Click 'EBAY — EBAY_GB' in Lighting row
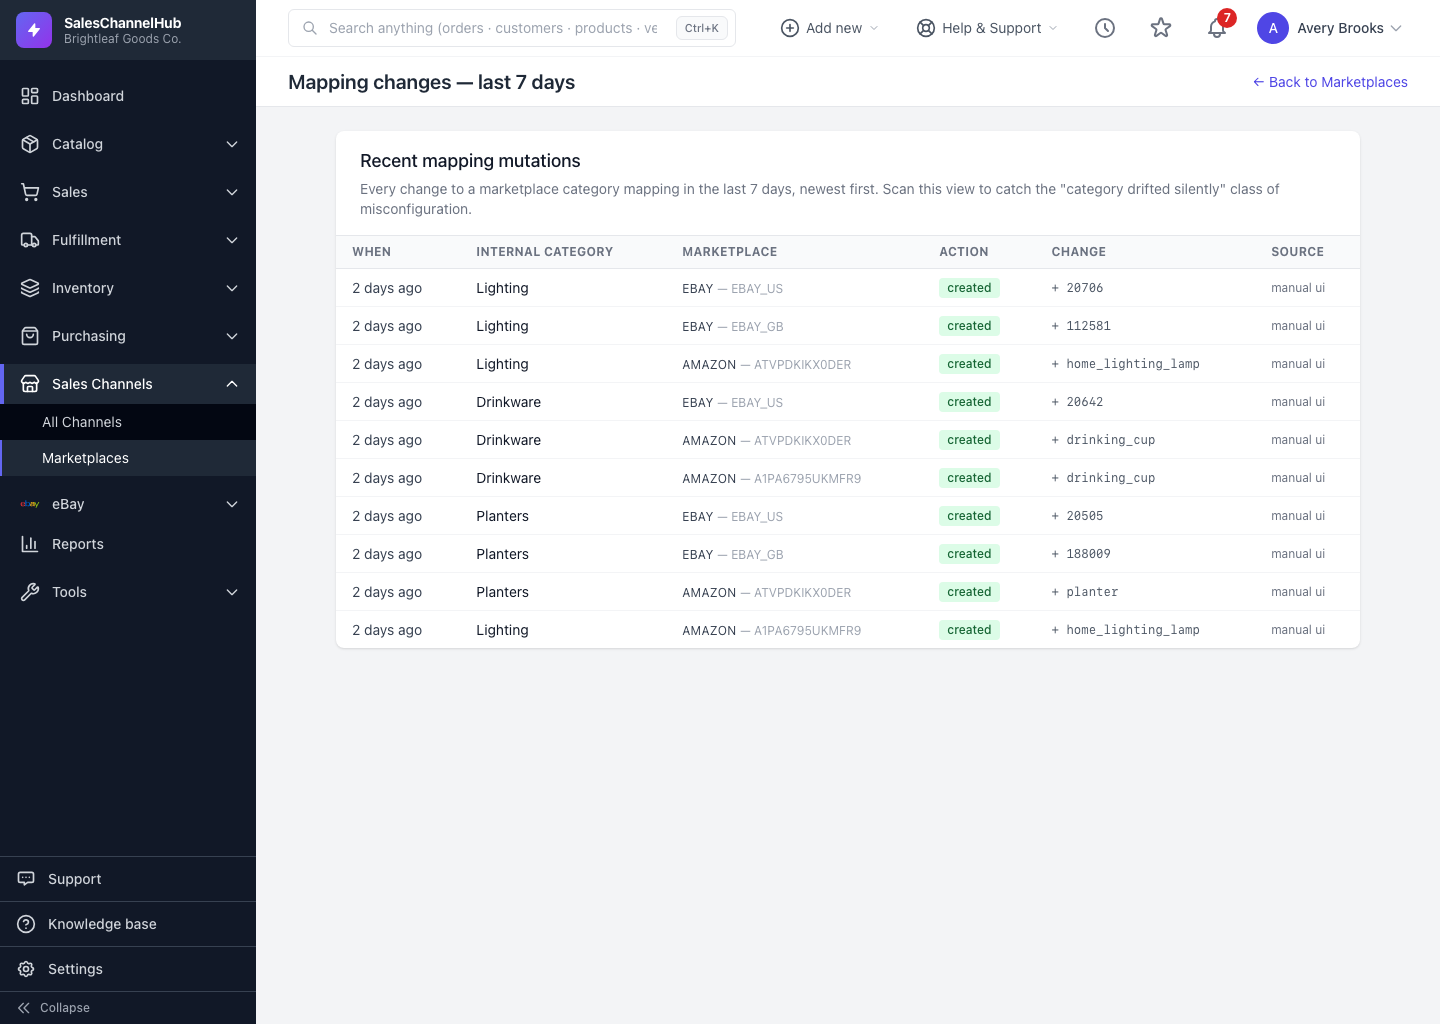1440x1024 pixels. click(733, 326)
